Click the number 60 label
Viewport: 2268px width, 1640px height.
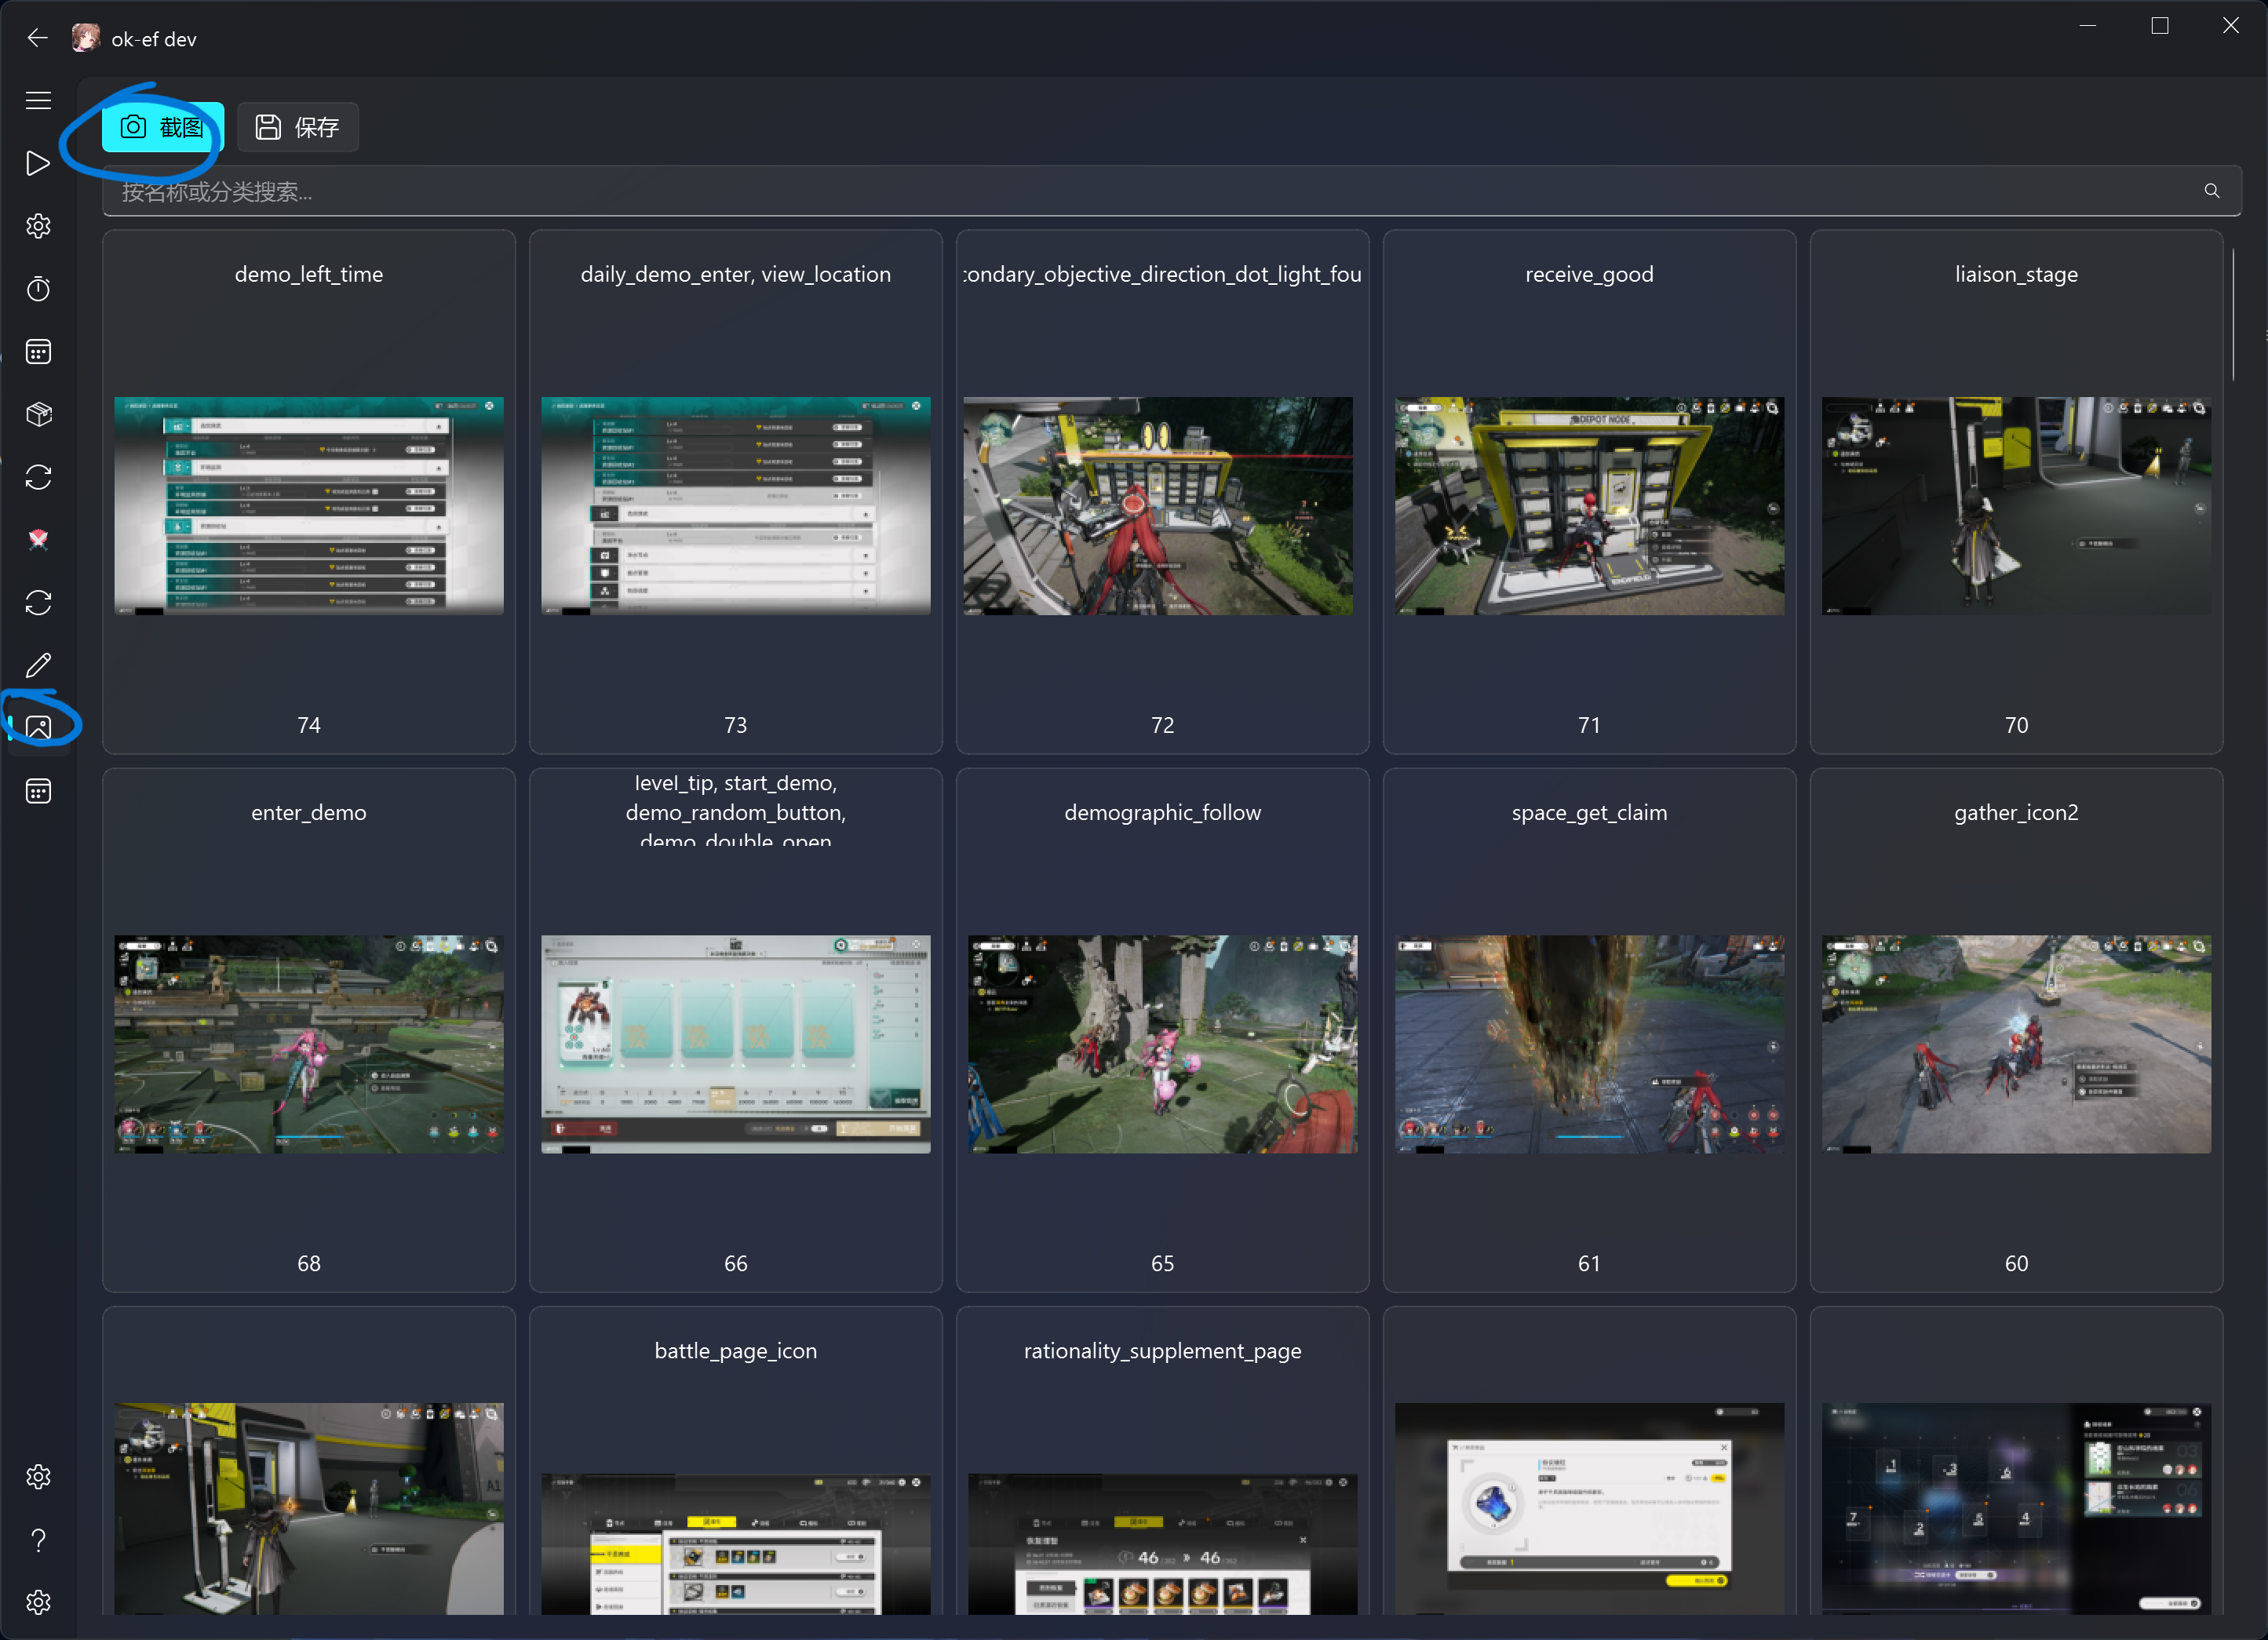[x=2016, y=1263]
